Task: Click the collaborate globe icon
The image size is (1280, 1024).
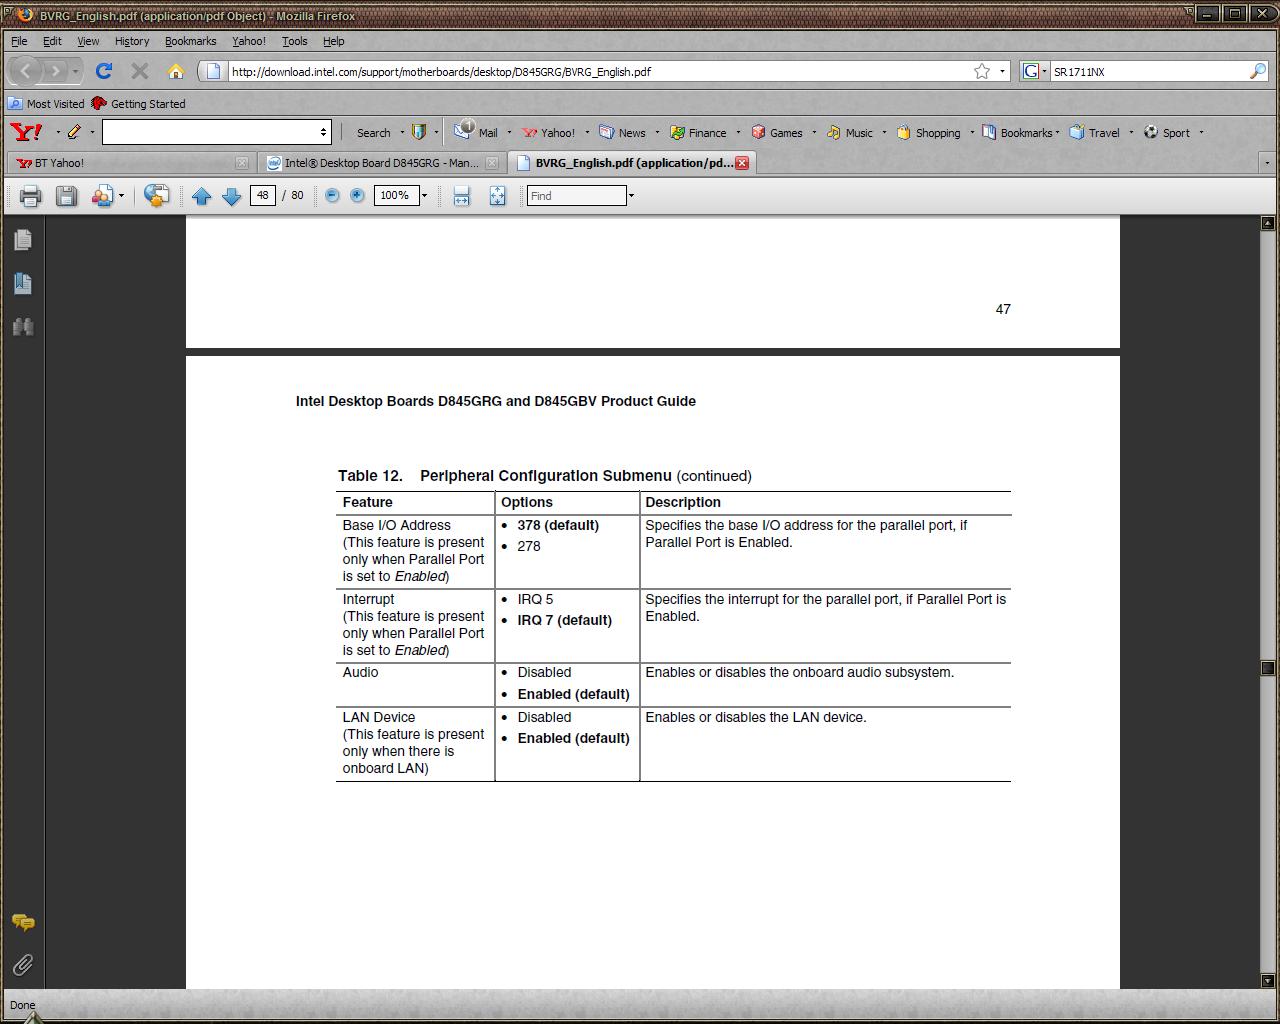Action: click(156, 196)
